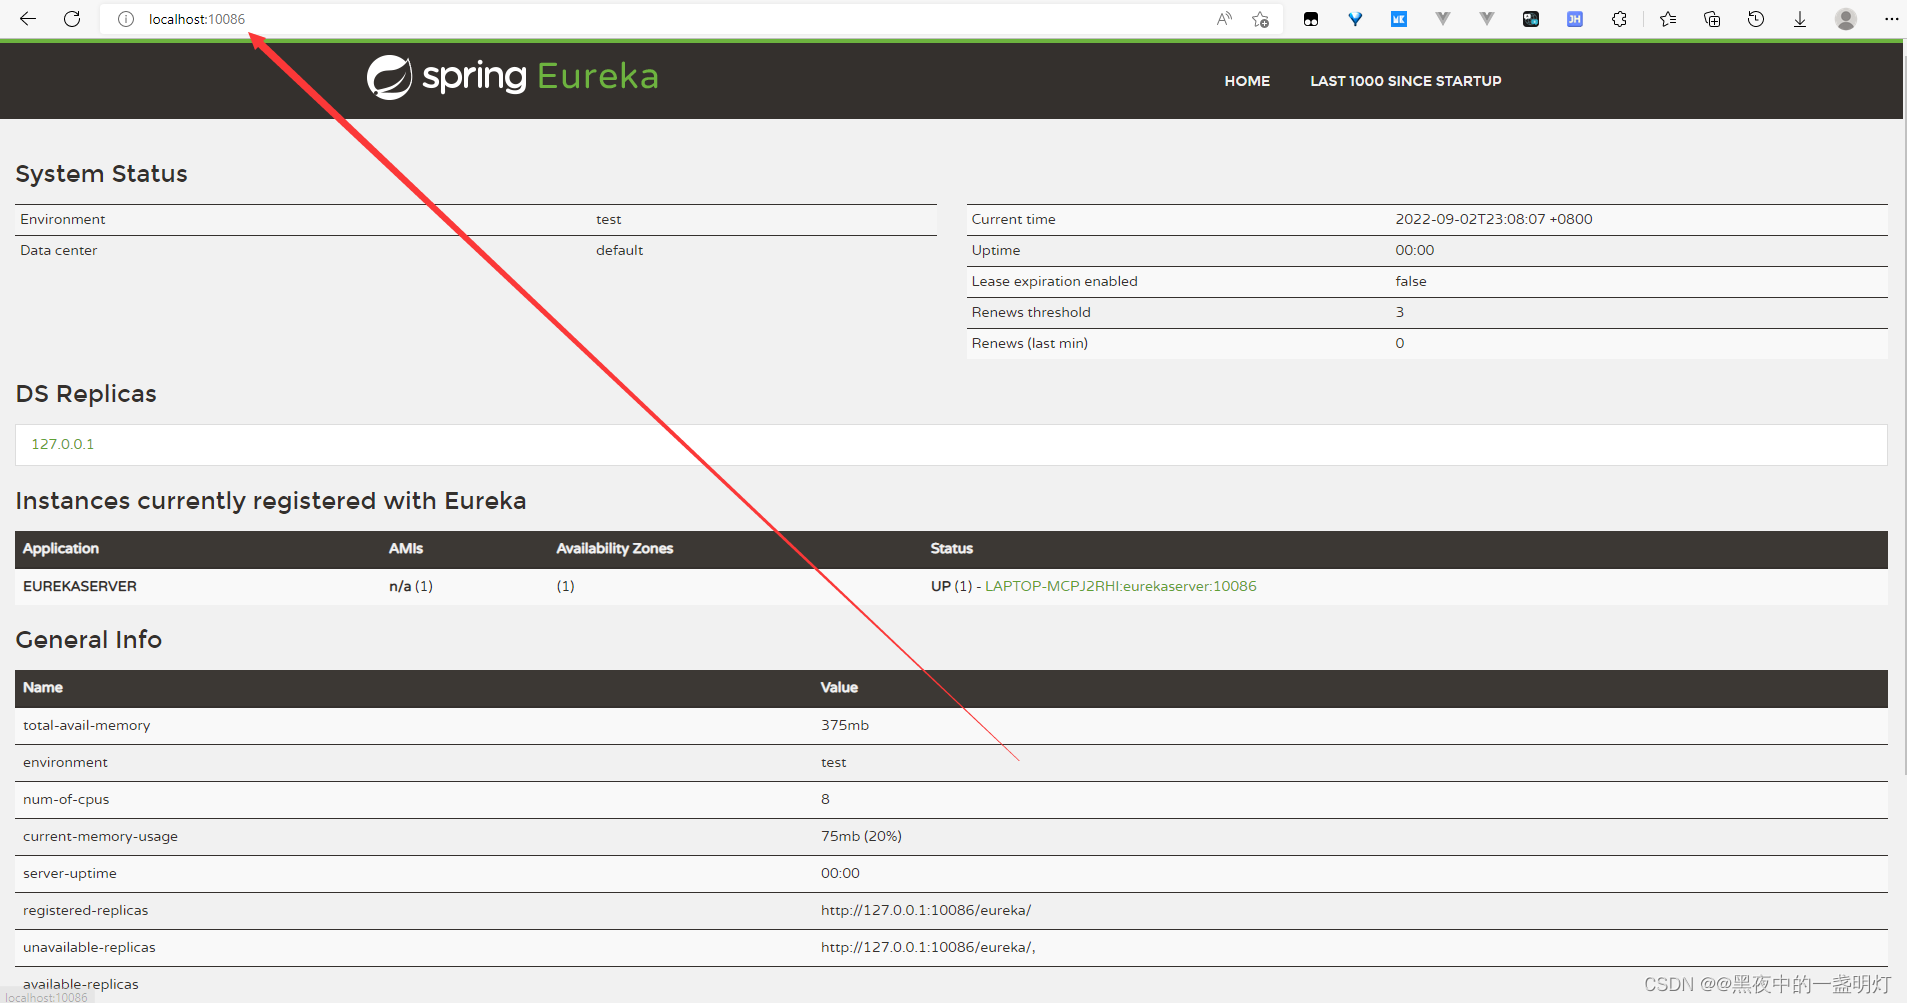
Task: Open the Tampermonkey extension icon
Action: pos(1311,19)
